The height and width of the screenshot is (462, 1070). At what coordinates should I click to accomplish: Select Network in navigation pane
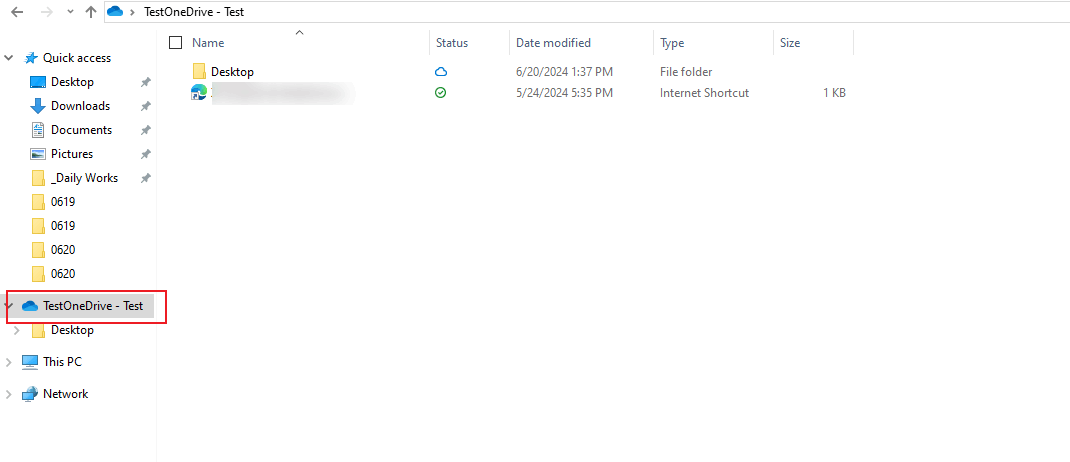[66, 394]
